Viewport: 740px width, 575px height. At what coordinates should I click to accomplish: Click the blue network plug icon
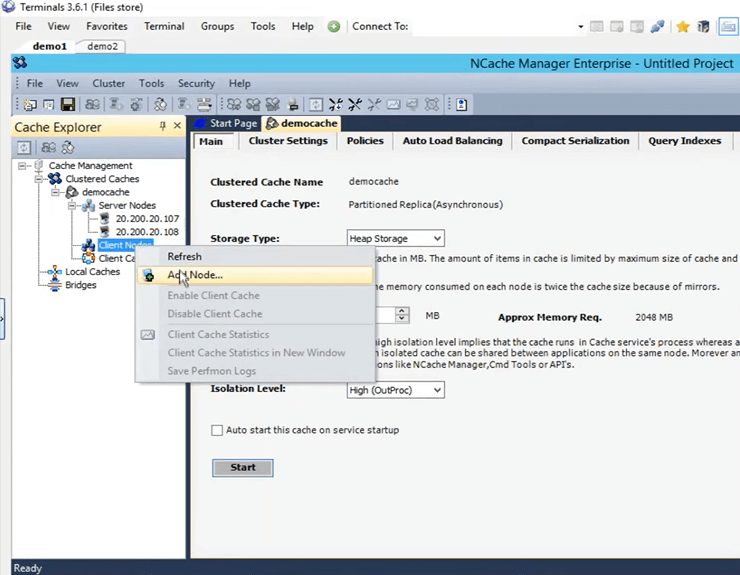657,26
